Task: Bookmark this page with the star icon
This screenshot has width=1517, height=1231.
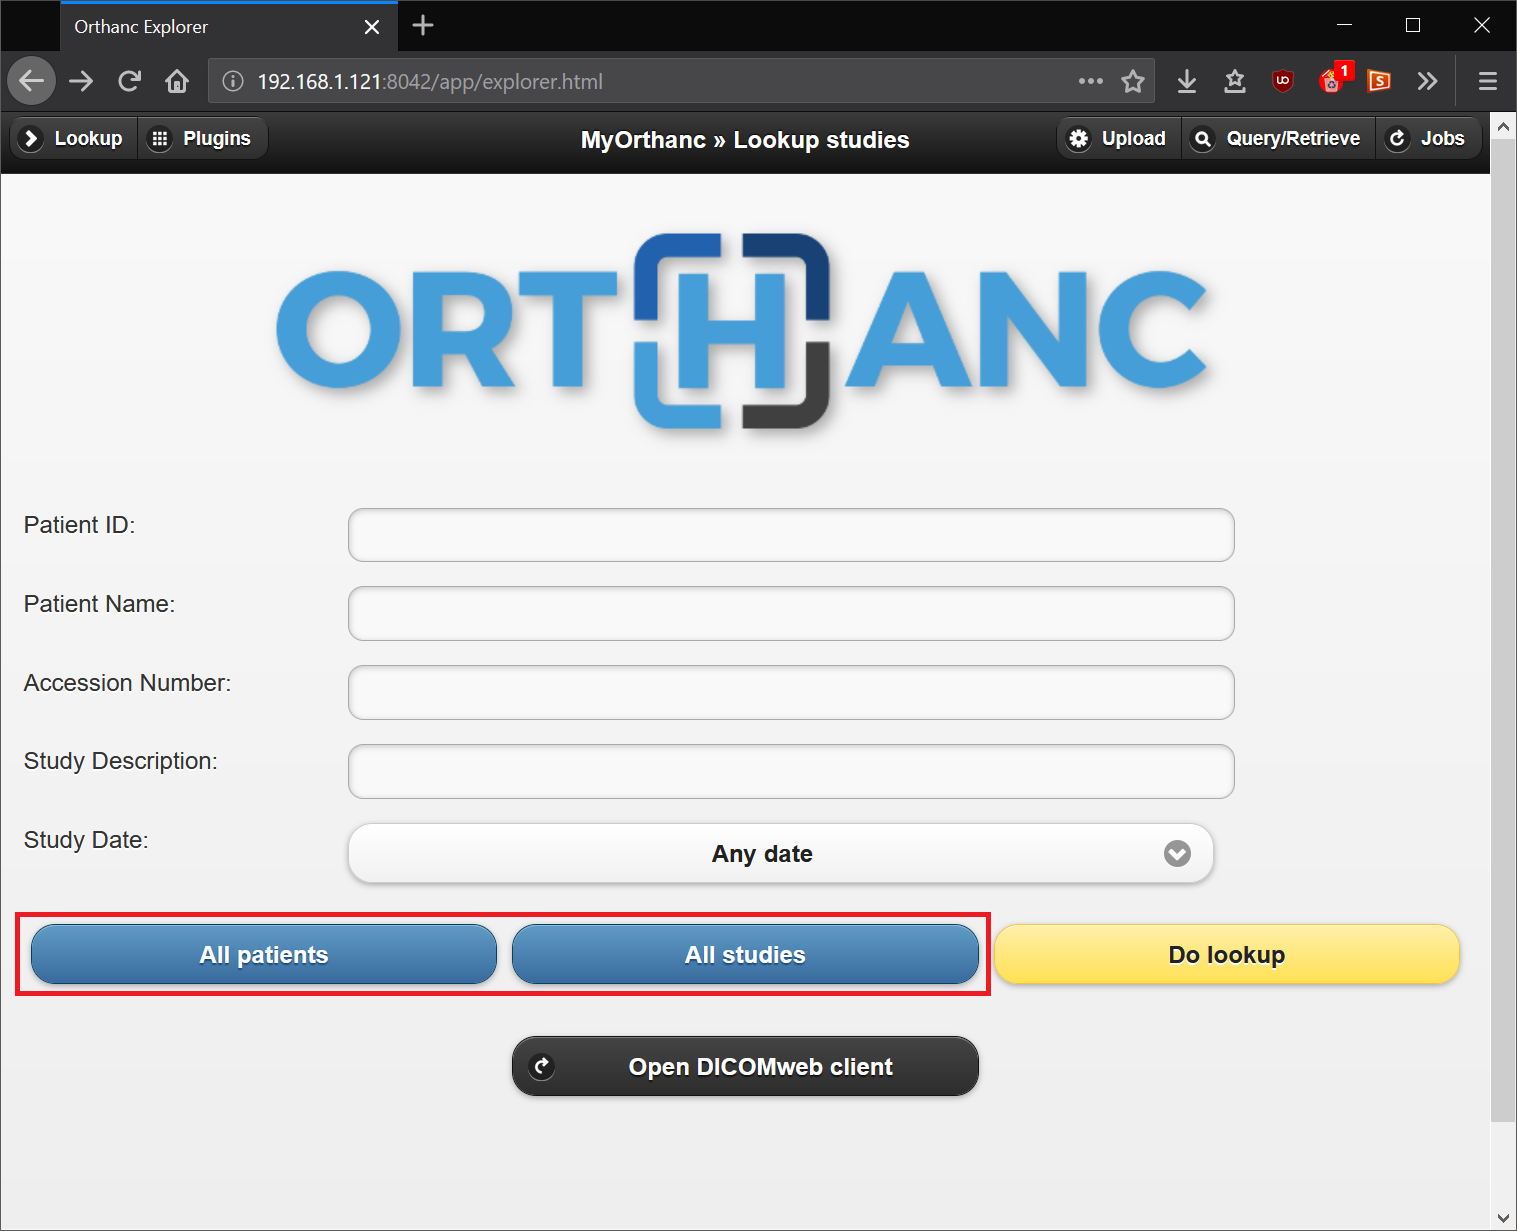Action: pos(1133,81)
